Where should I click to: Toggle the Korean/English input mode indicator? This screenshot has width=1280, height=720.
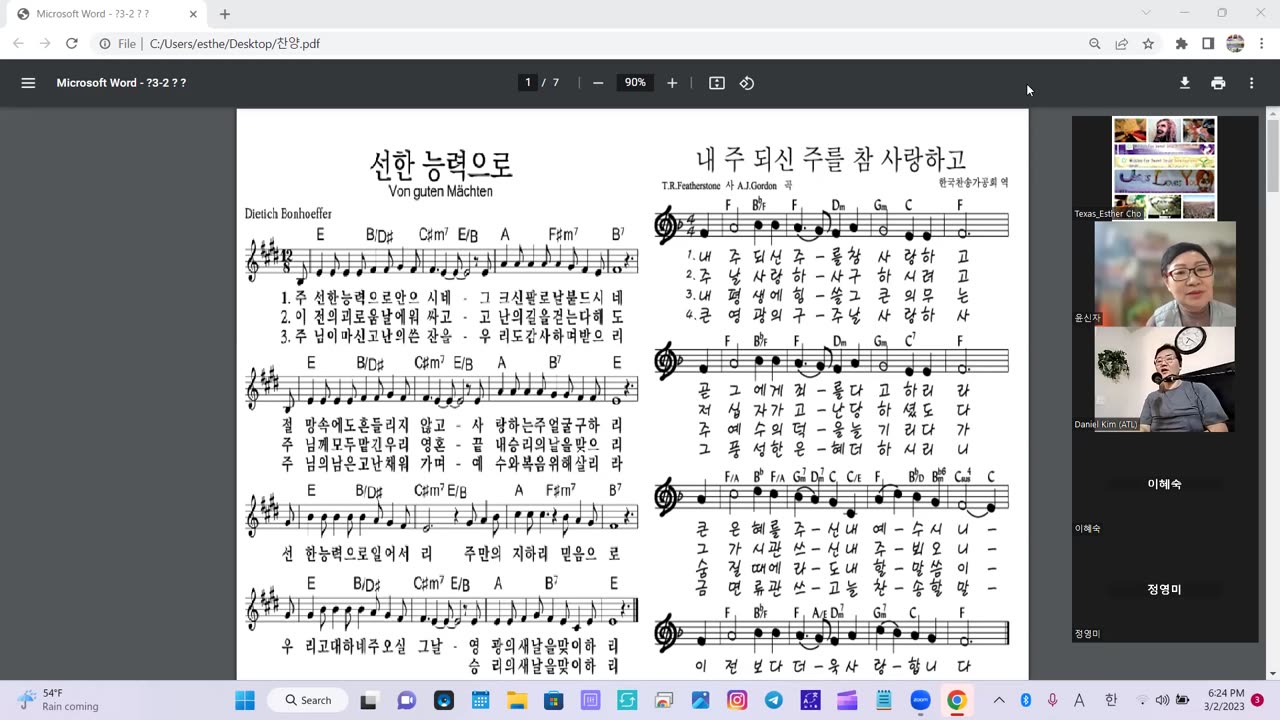coord(1111,700)
